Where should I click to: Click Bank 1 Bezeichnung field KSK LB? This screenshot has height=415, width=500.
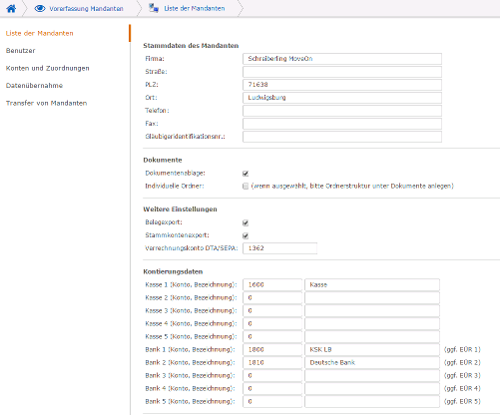(x=372, y=350)
